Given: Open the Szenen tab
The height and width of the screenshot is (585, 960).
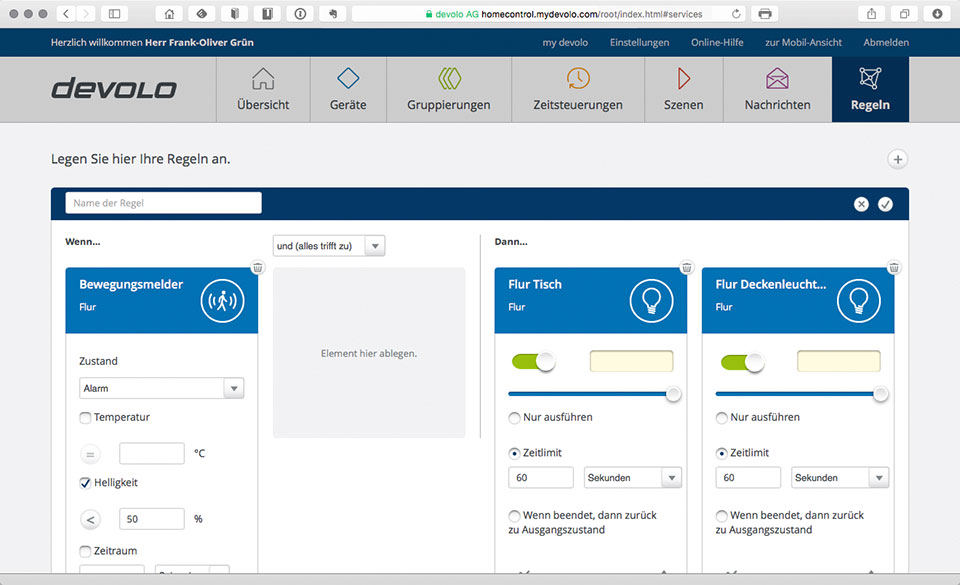Looking at the screenshot, I should pyautogui.click(x=683, y=89).
